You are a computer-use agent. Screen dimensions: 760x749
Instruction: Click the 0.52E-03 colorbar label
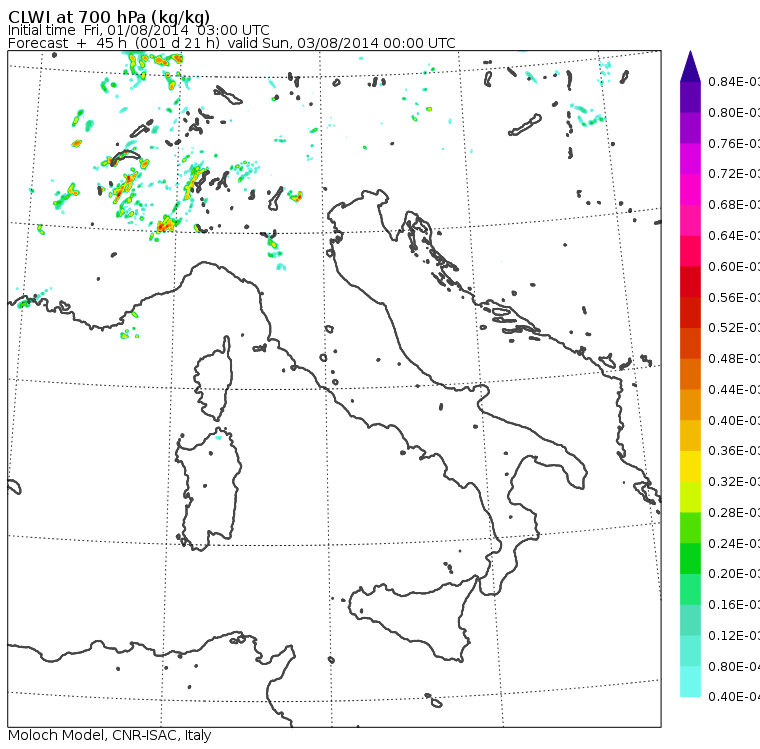click(x=734, y=328)
